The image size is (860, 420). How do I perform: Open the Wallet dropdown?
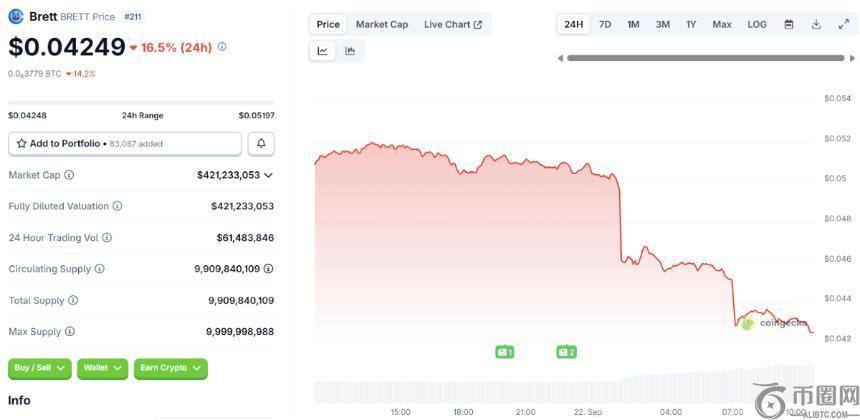click(x=102, y=368)
